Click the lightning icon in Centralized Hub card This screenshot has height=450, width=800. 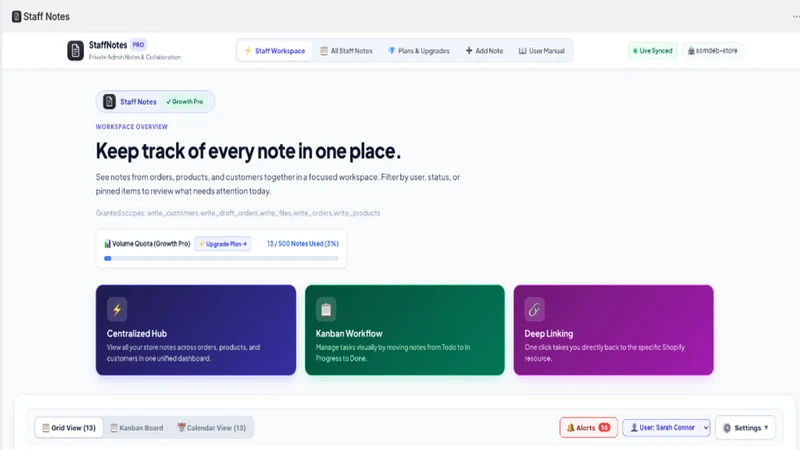[x=117, y=309]
